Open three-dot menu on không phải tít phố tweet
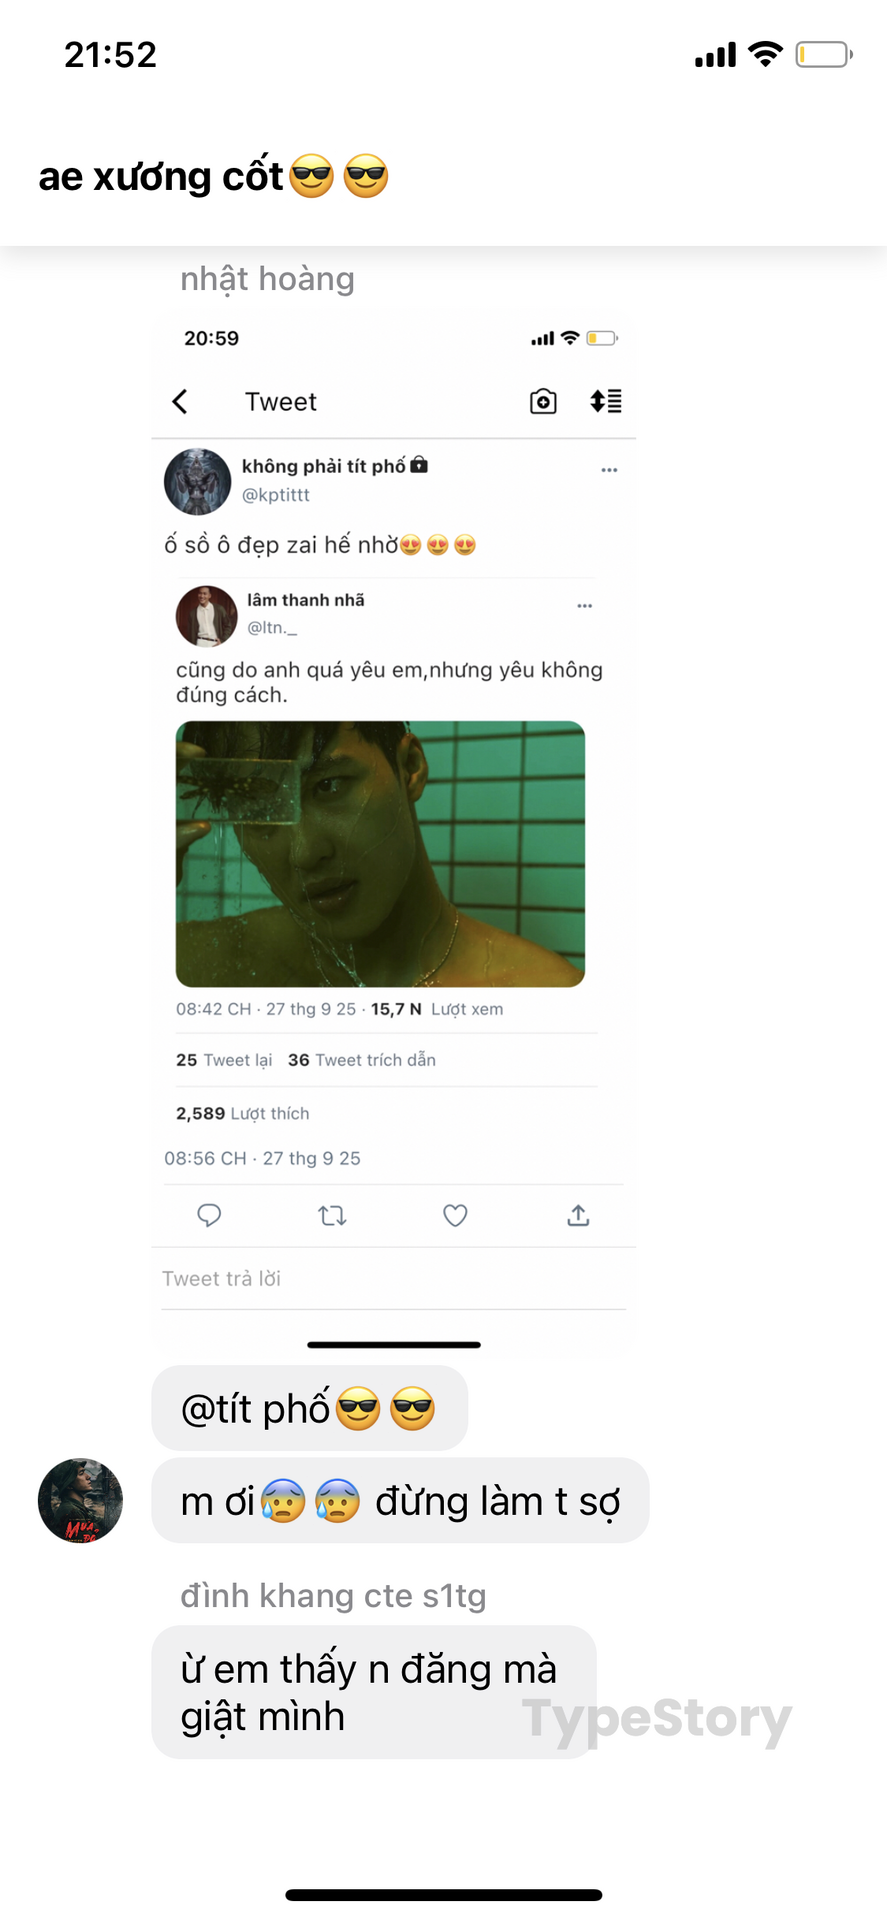The height and width of the screenshot is (1920, 887). [x=609, y=470]
